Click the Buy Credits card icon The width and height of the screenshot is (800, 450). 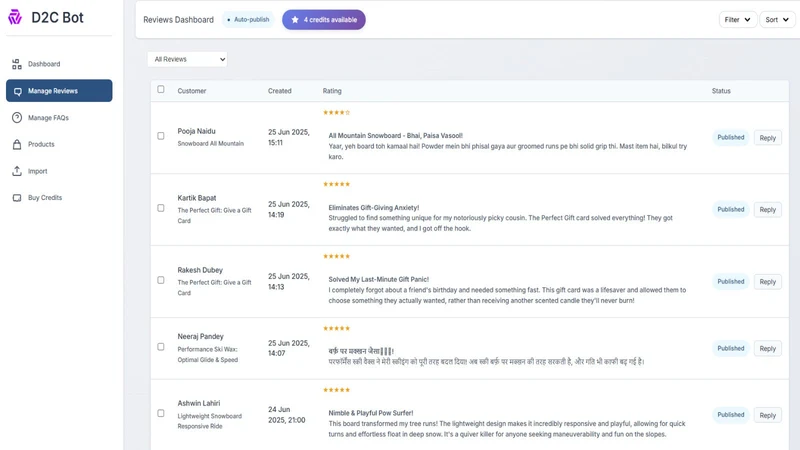click(17, 197)
